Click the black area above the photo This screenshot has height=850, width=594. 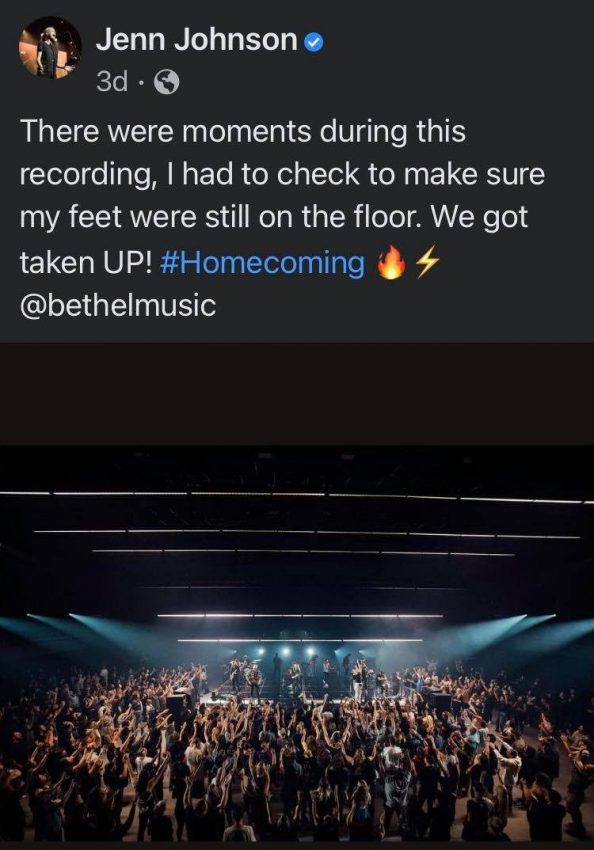(x=297, y=394)
